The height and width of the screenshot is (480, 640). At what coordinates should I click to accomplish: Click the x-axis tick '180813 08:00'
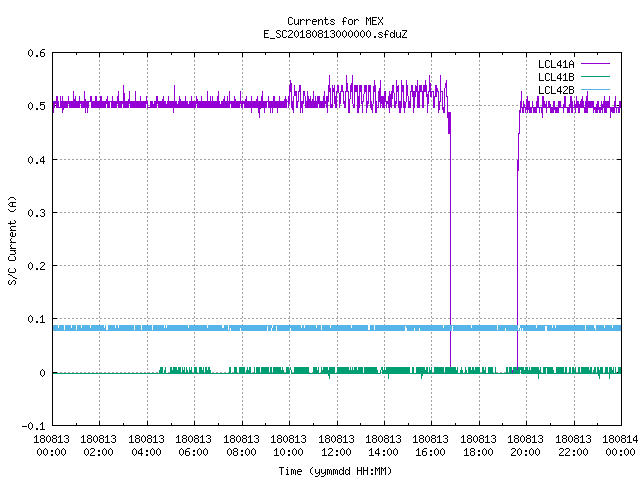pyautogui.click(x=242, y=445)
